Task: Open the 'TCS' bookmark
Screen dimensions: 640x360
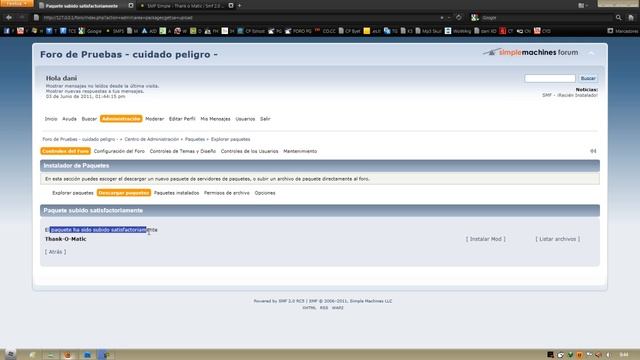Action: 68,31
